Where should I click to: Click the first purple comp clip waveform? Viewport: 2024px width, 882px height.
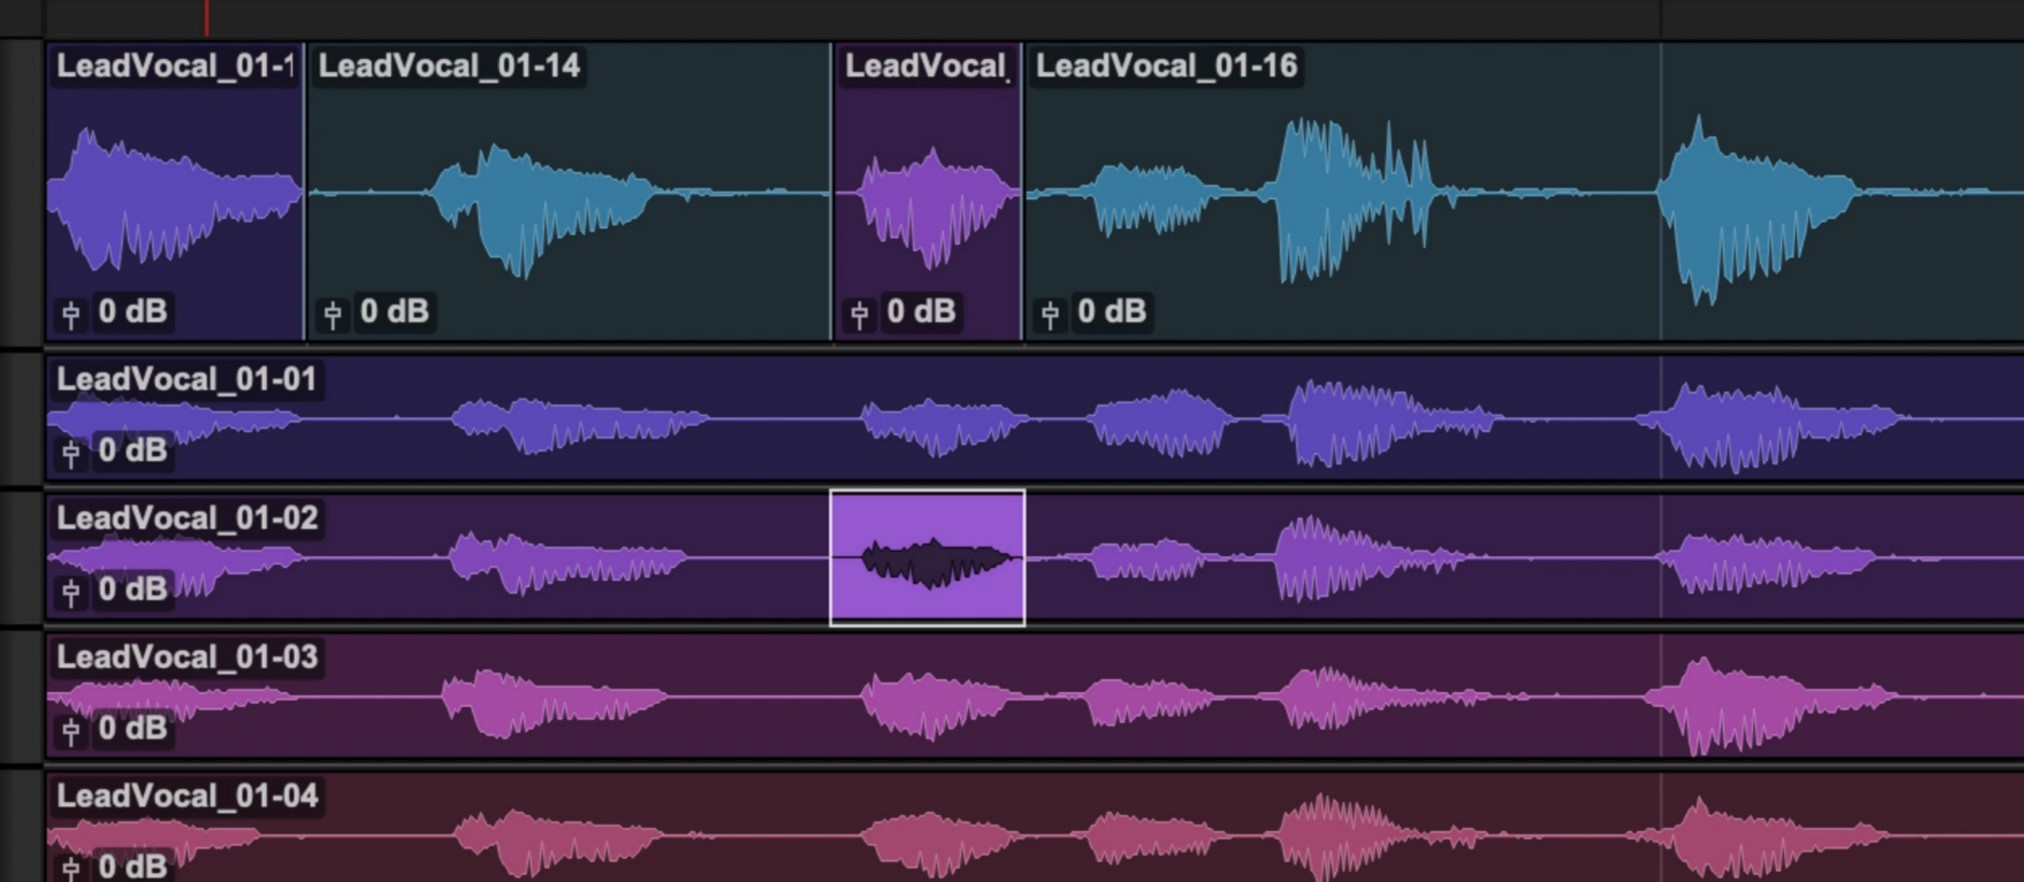point(174,200)
